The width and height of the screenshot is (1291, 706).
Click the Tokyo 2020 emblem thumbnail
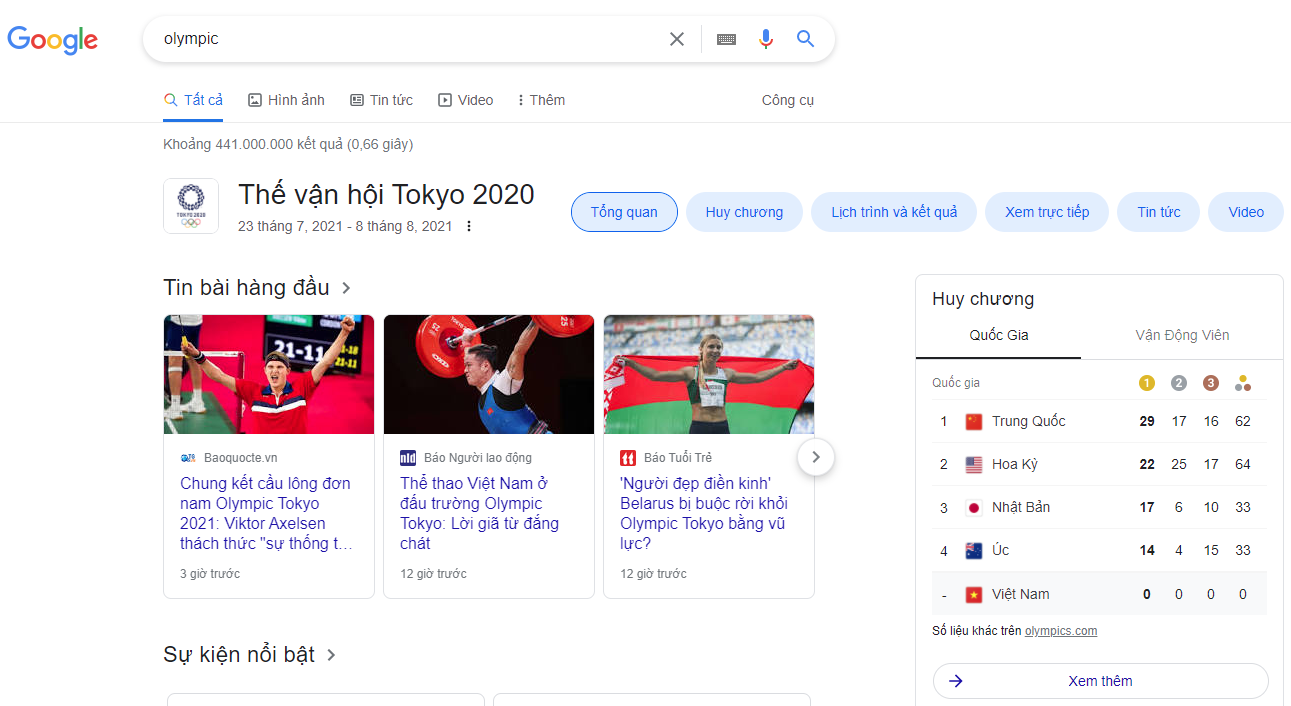(x=190, y=206)
